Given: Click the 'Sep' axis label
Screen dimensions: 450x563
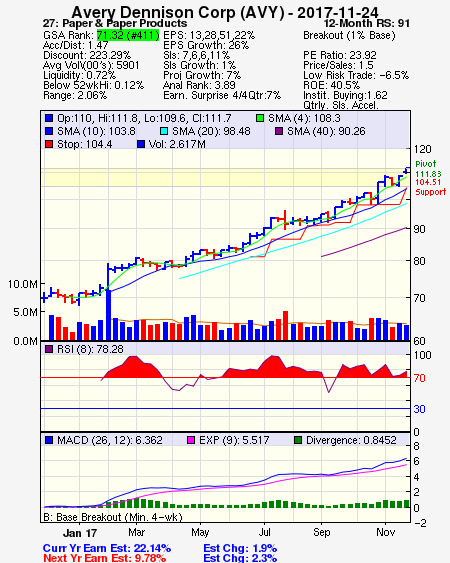Looking at the screenshot, I should 321,532.
